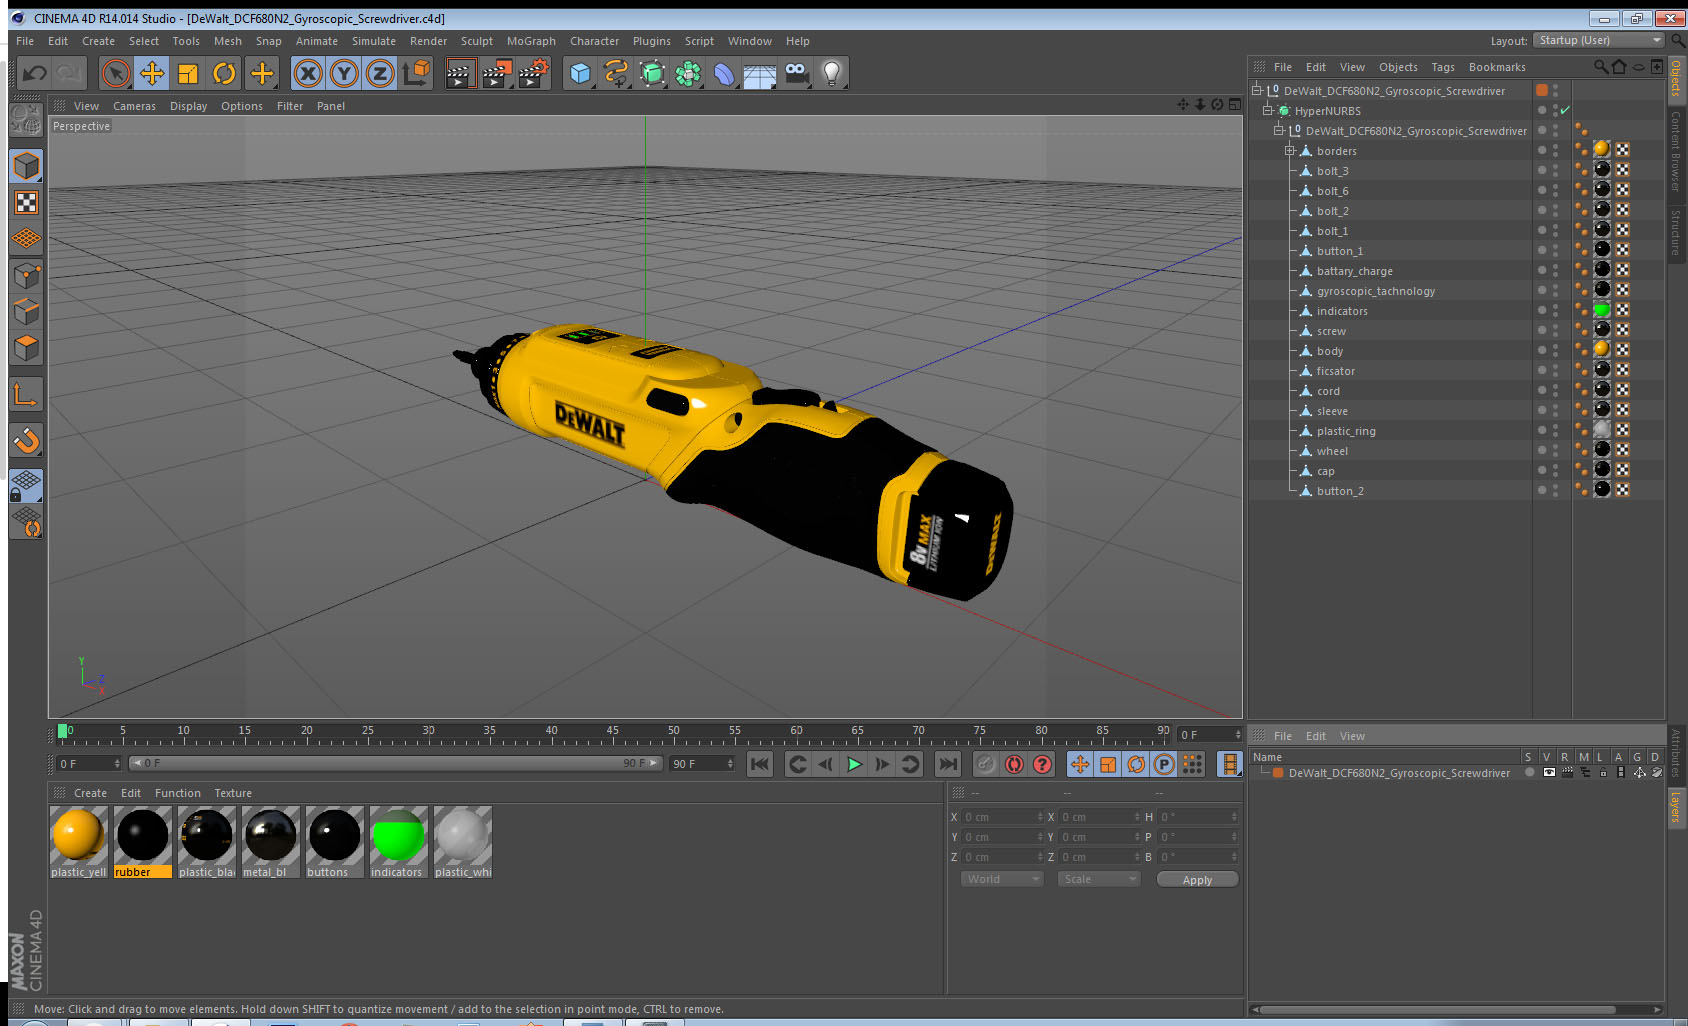Click the Undo arrow icon
1688x1026 pixels.
(34, 73)
